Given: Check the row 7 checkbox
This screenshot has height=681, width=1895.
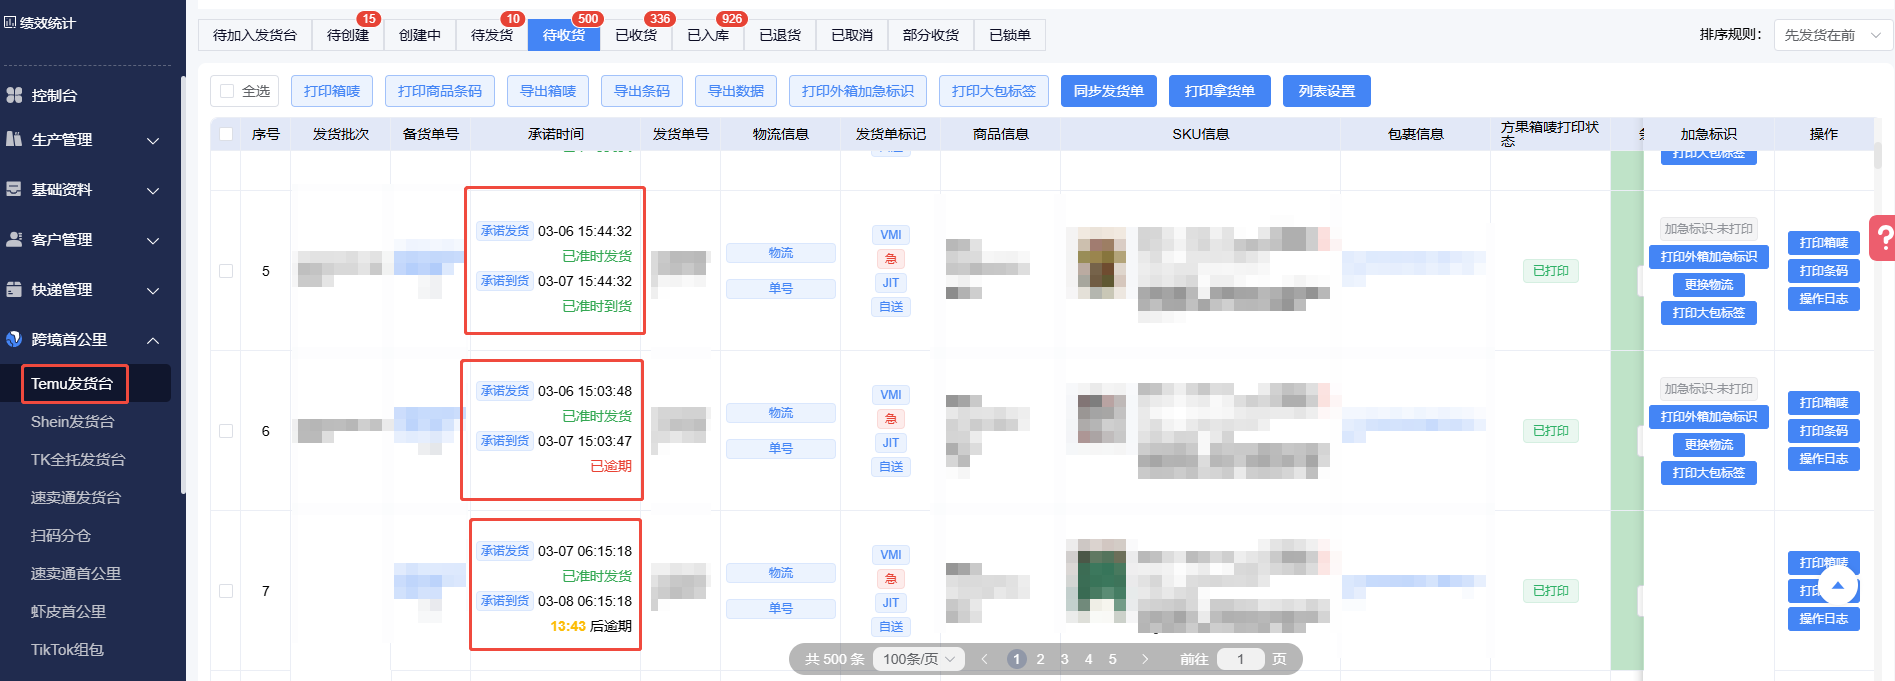Looking at the screenshot, I should (226, 591).
